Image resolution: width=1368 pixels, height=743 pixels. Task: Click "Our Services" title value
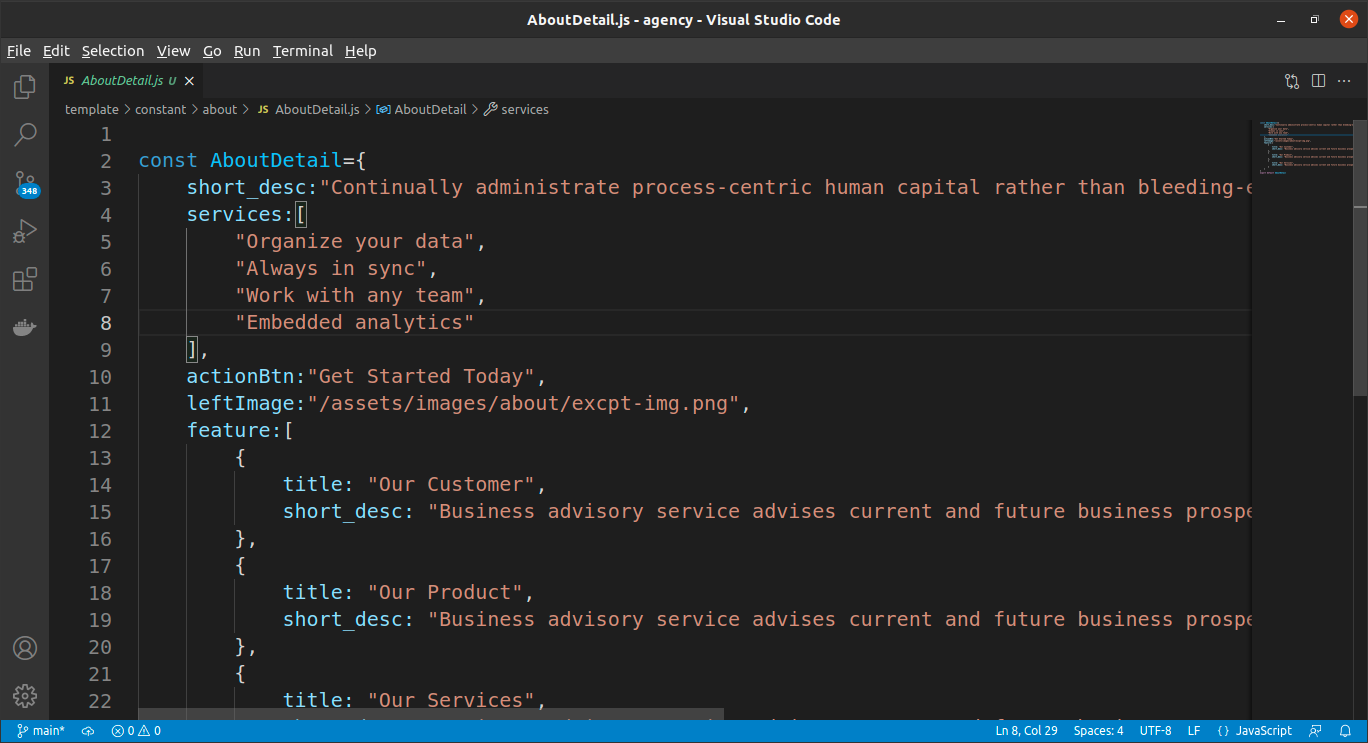pos(452,701)
